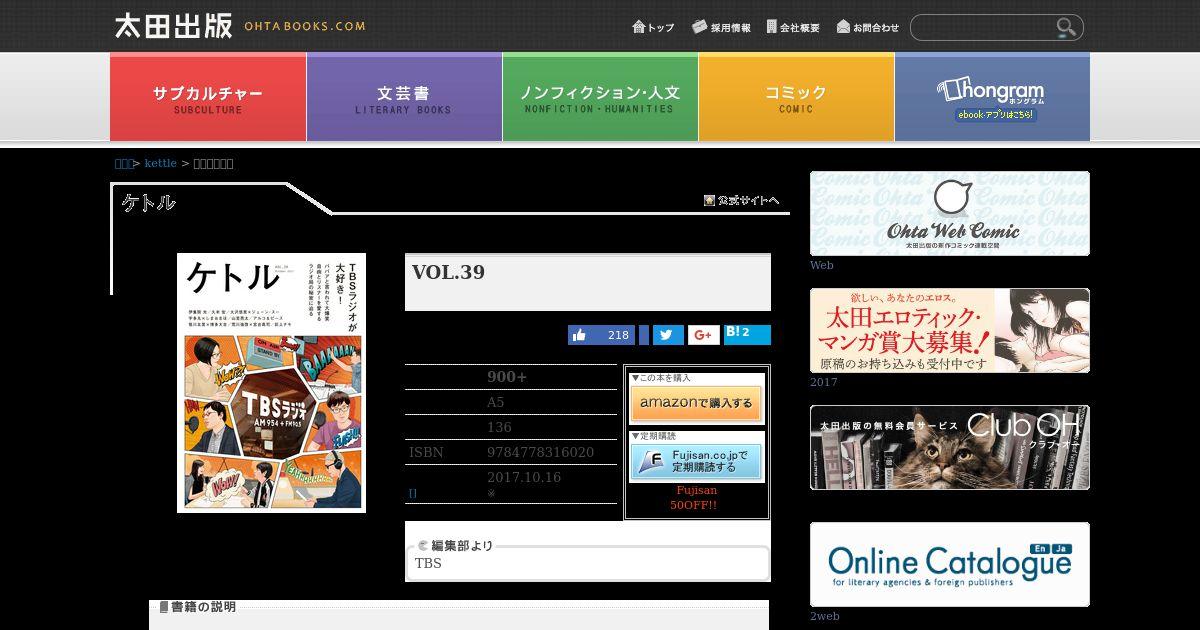Click the Fujisan 50OFF!! red link
This screenshot has width=1200, height=630.
point(697,498)
